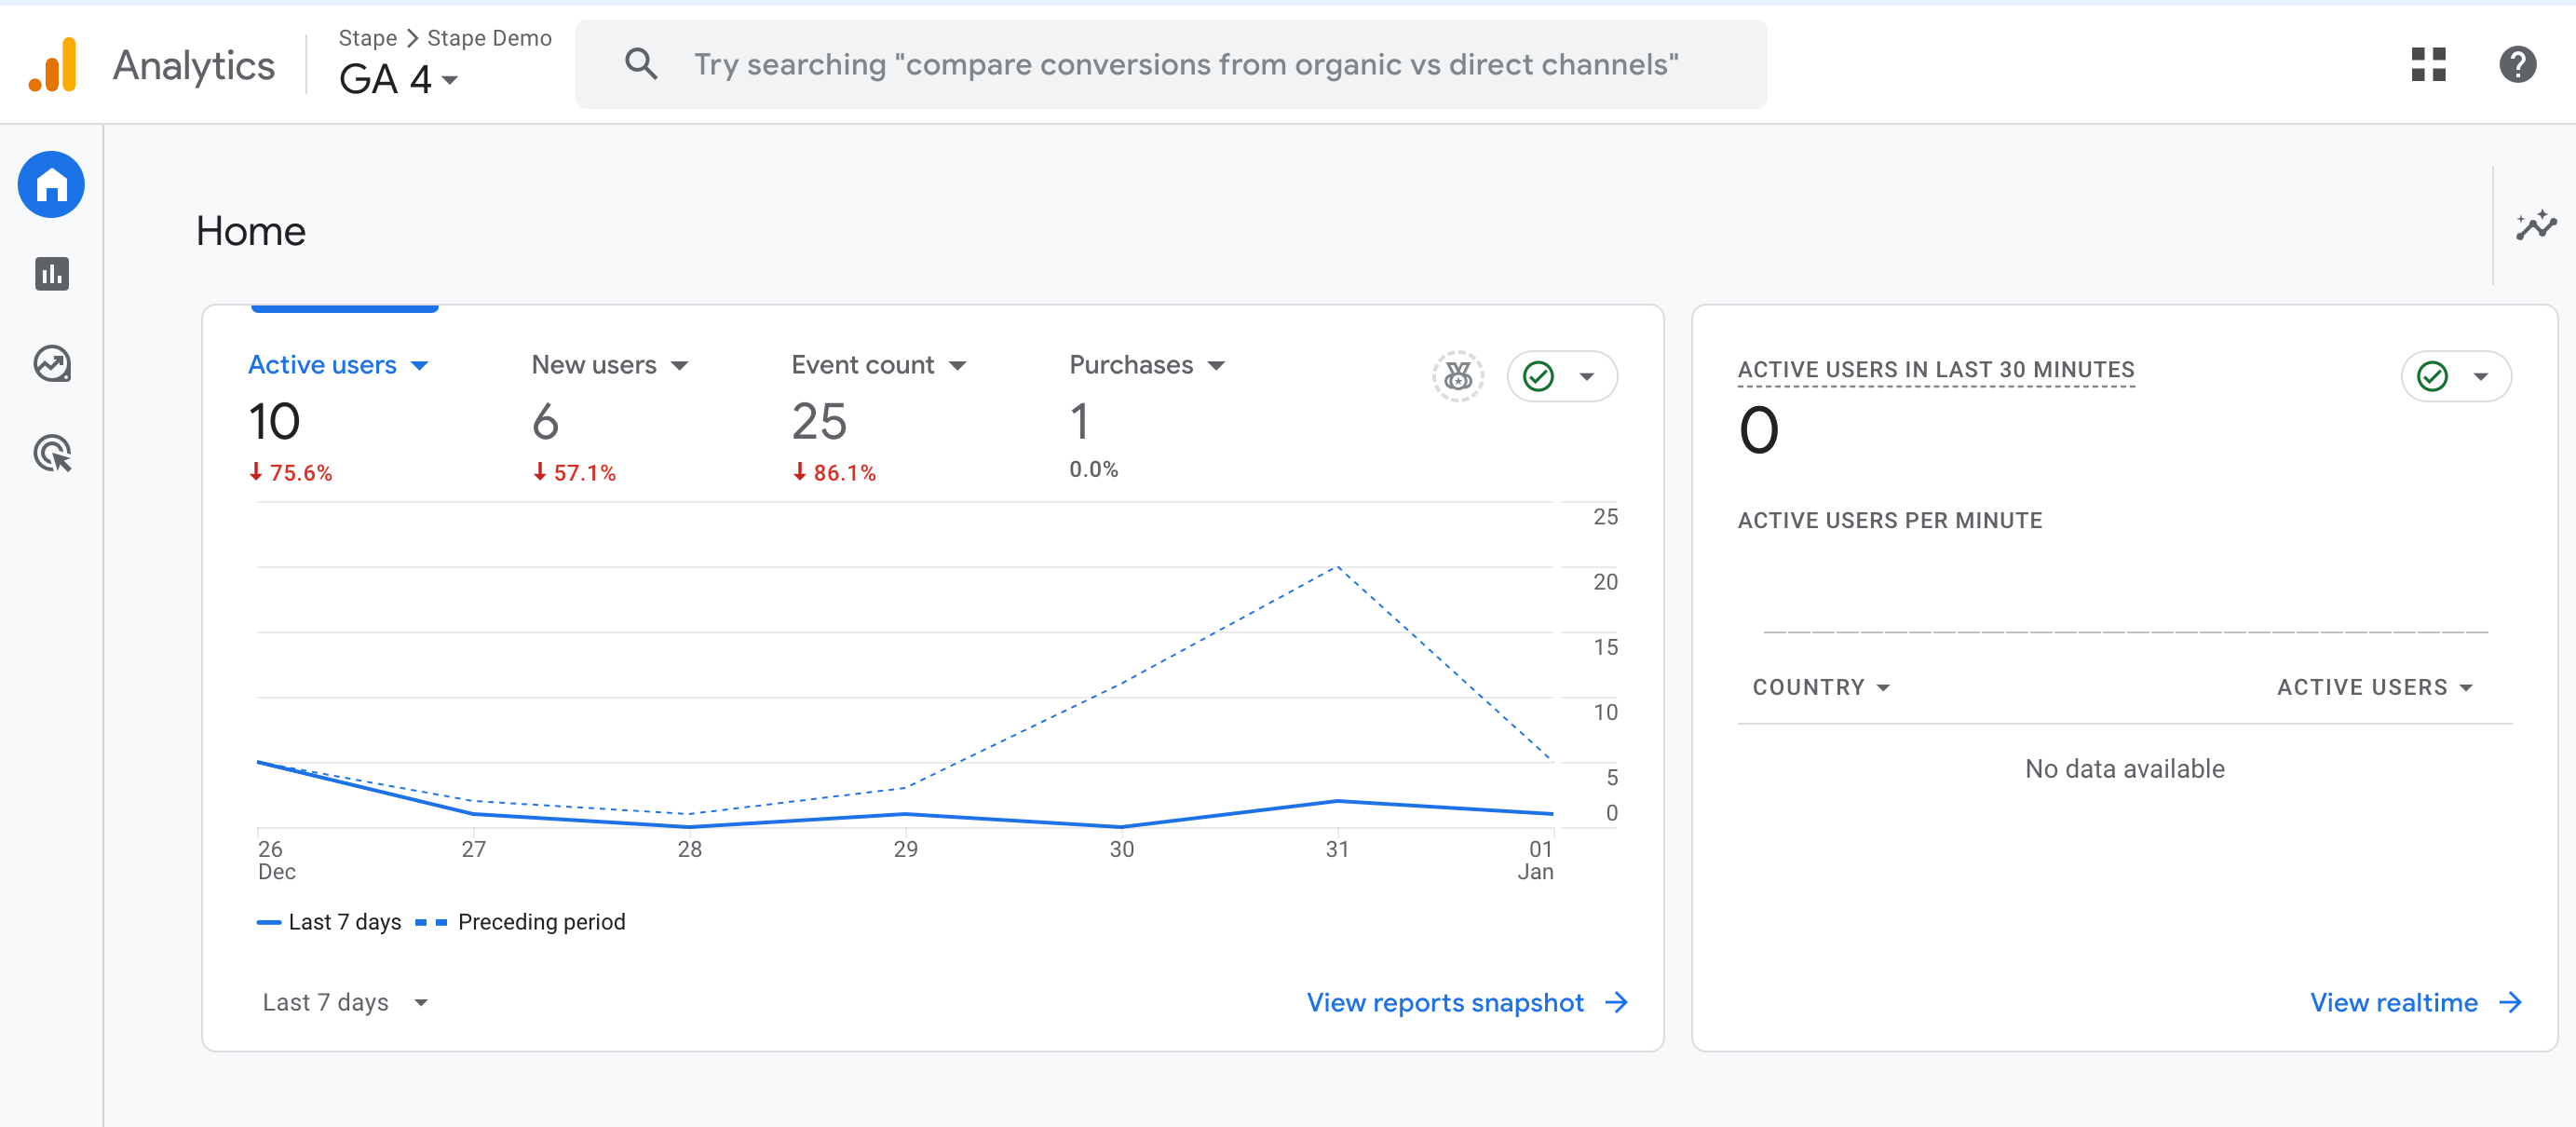Image resolution: width=2576 pixels, height=1127 pixels.
Task: Click the 26 Dec axis label
Action: [x=276, y=860]
